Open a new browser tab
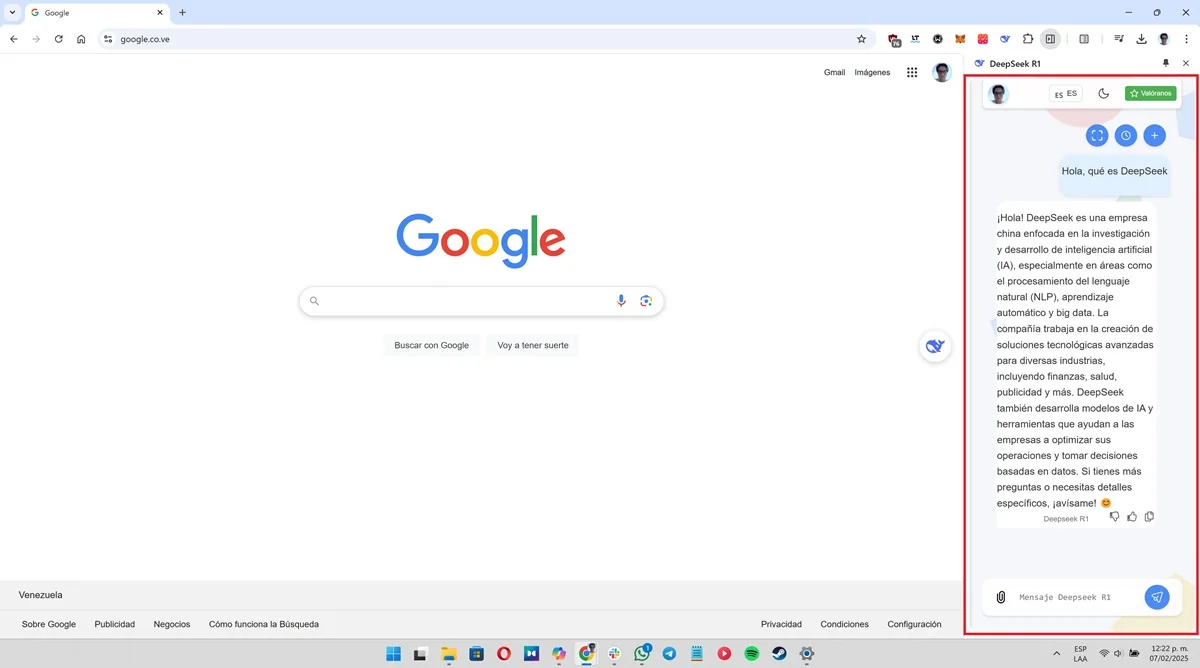The image size is (1200, 668). (x=182, y=13)
